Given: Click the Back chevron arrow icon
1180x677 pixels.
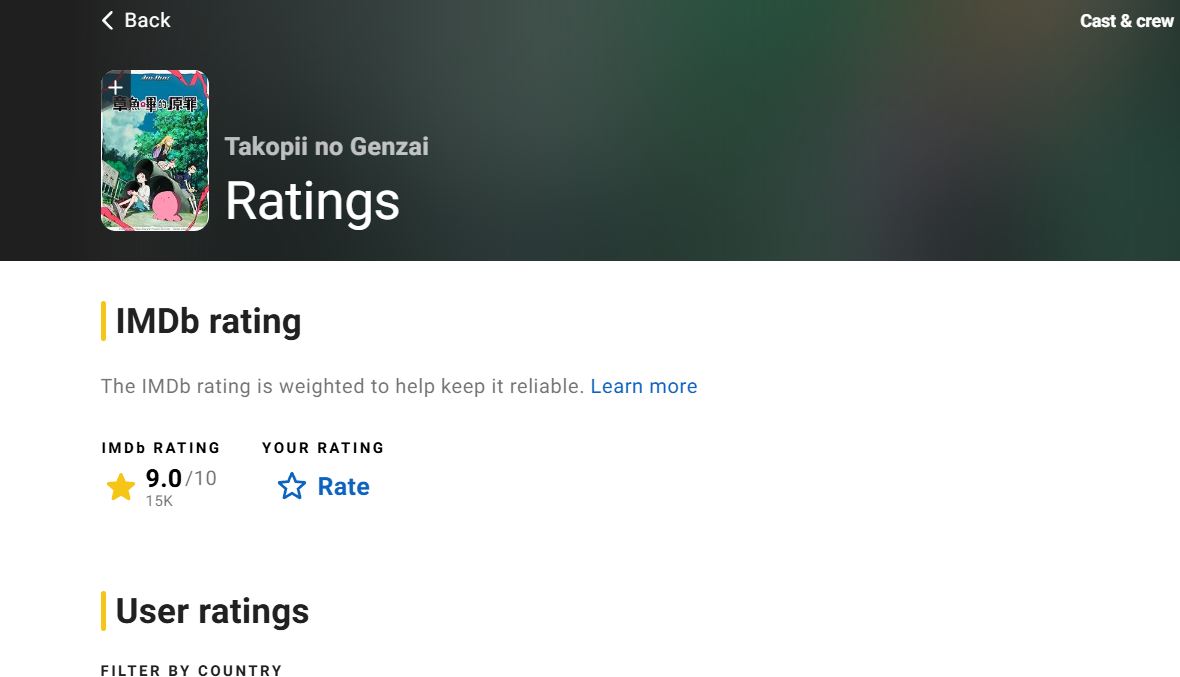Looking at the screenshot, I should pyautogui.click(x=108, y=20).
